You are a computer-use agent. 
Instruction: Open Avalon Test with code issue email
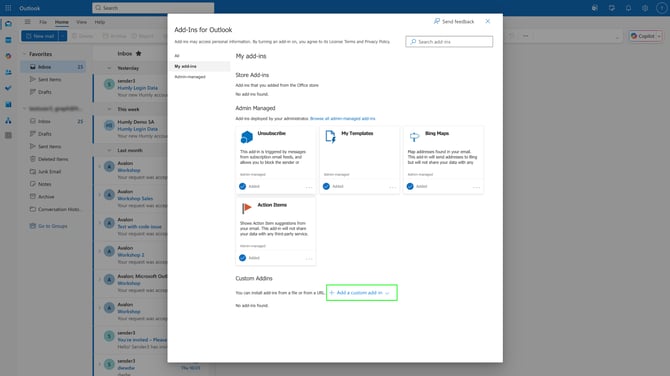[x=130, y=226]
